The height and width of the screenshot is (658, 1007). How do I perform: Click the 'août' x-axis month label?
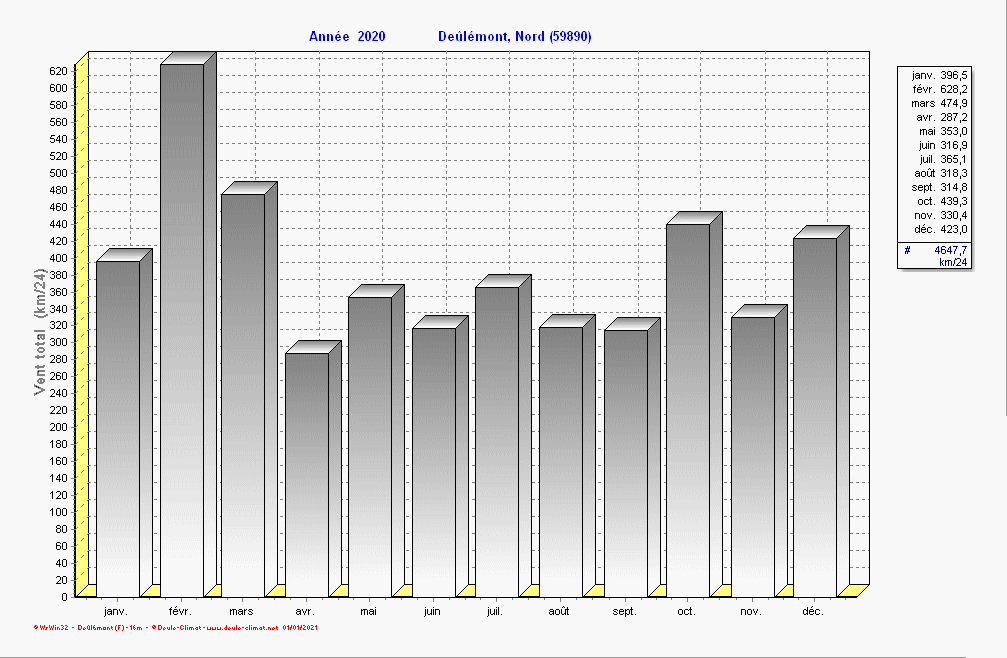tap(559, 611)
